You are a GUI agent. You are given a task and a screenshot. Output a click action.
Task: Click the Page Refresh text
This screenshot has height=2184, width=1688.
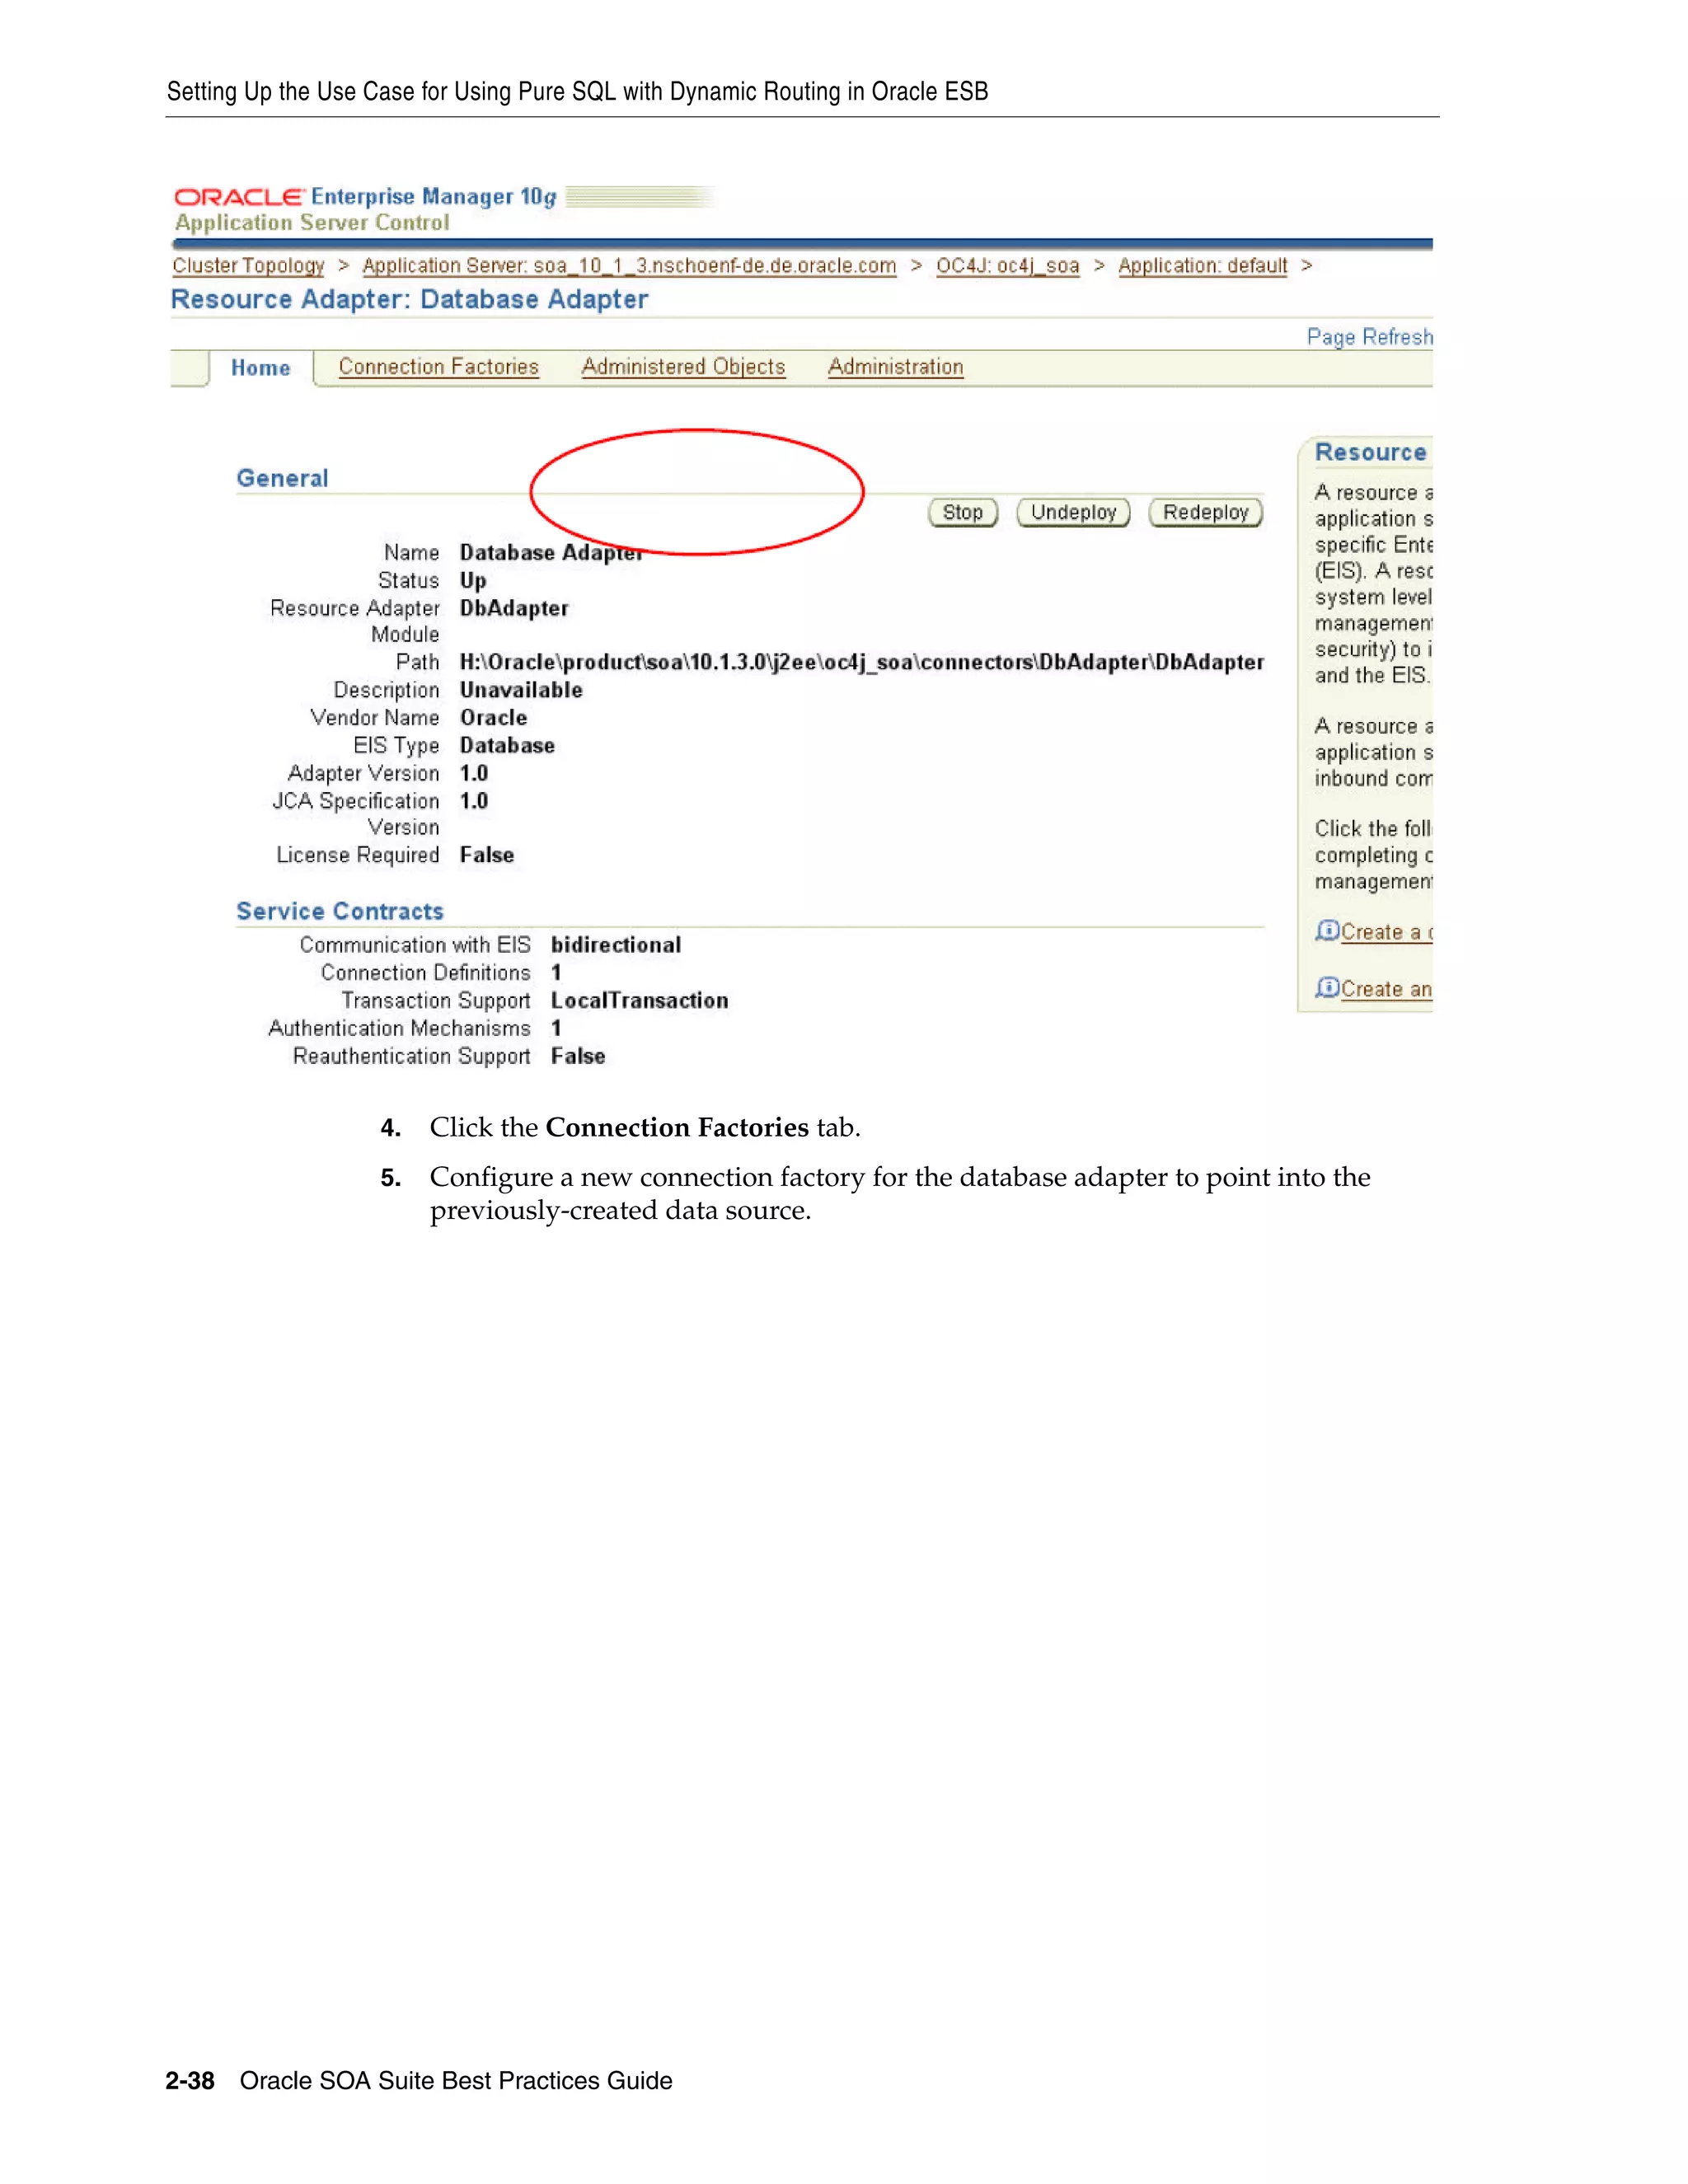pos(1369,337)
